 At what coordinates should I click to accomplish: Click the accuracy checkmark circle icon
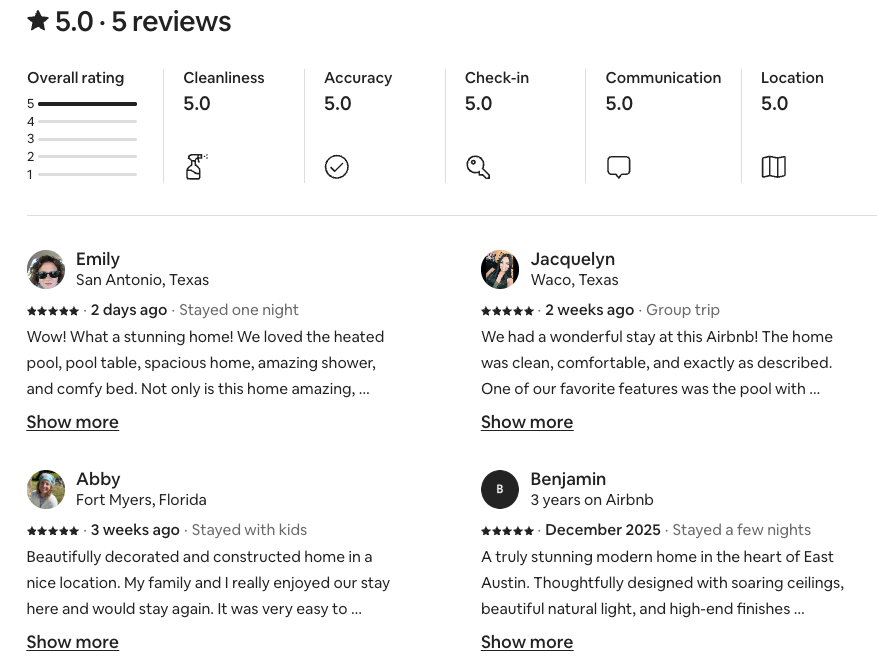pyautogui.click(x=337, y=167)
